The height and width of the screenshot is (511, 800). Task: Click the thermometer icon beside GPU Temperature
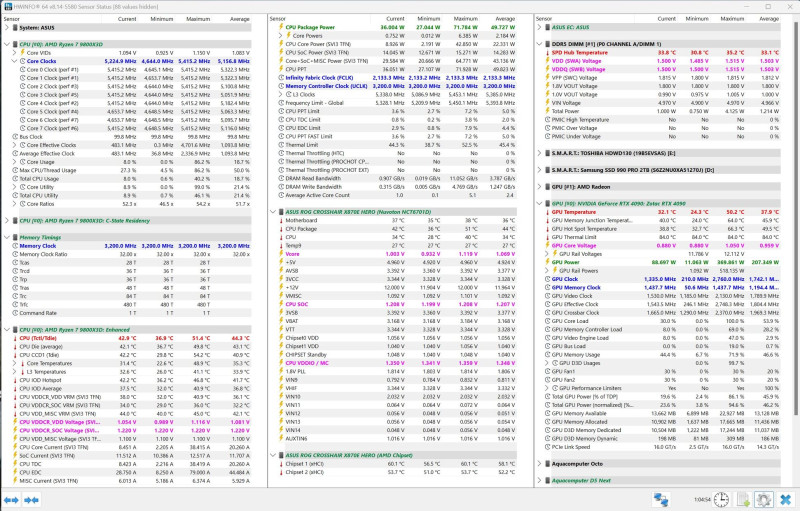pos(547,212)
